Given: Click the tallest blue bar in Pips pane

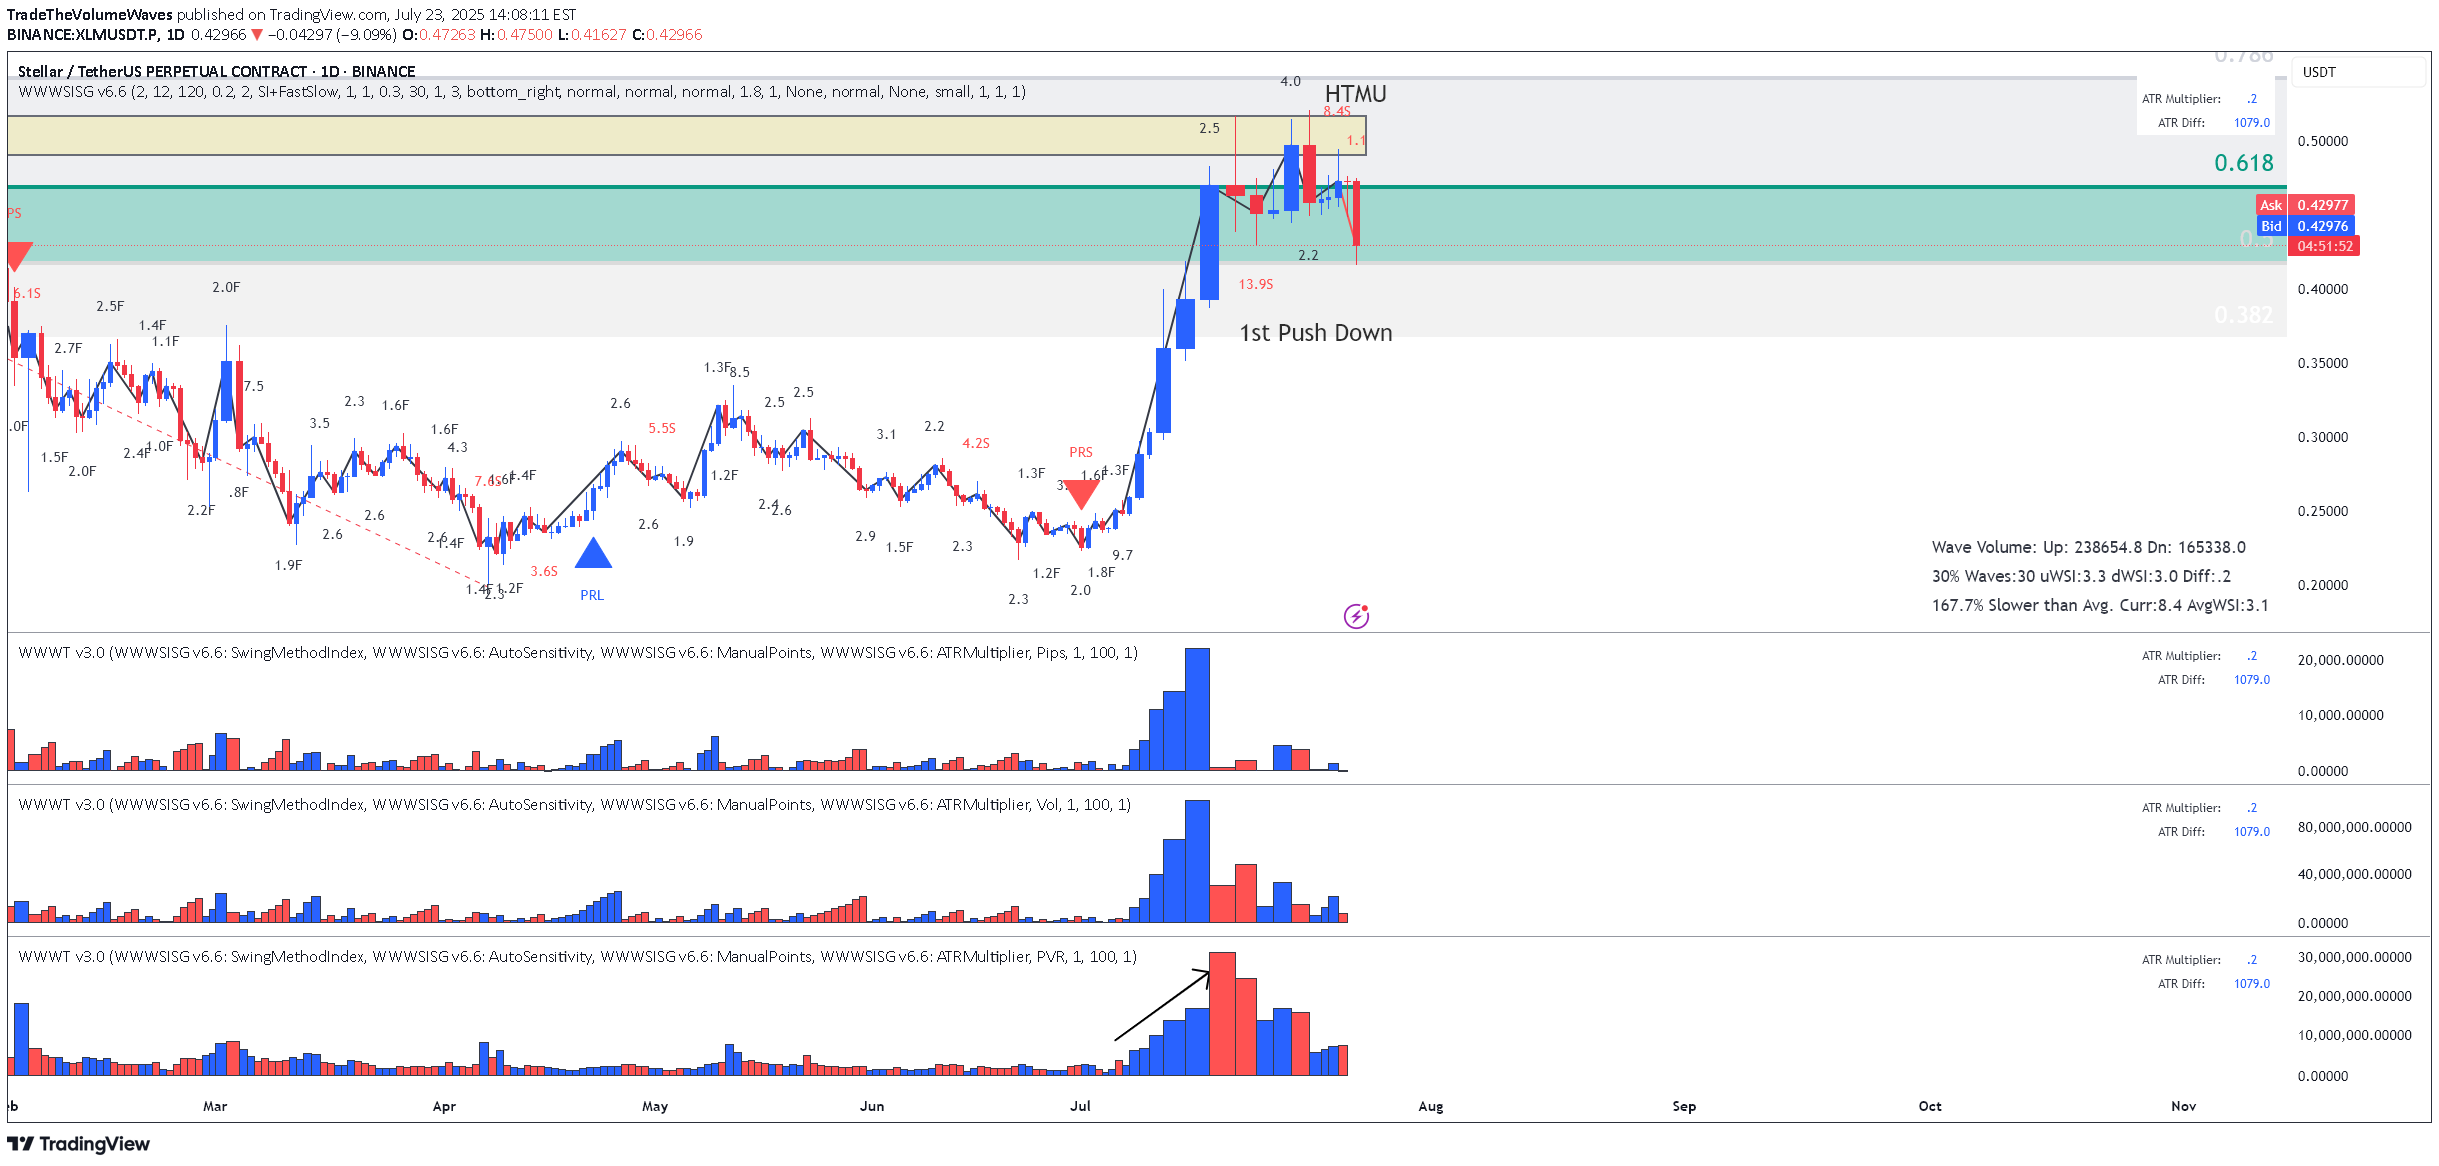Looking at the screenshot, I should [x=1197, y=709].
